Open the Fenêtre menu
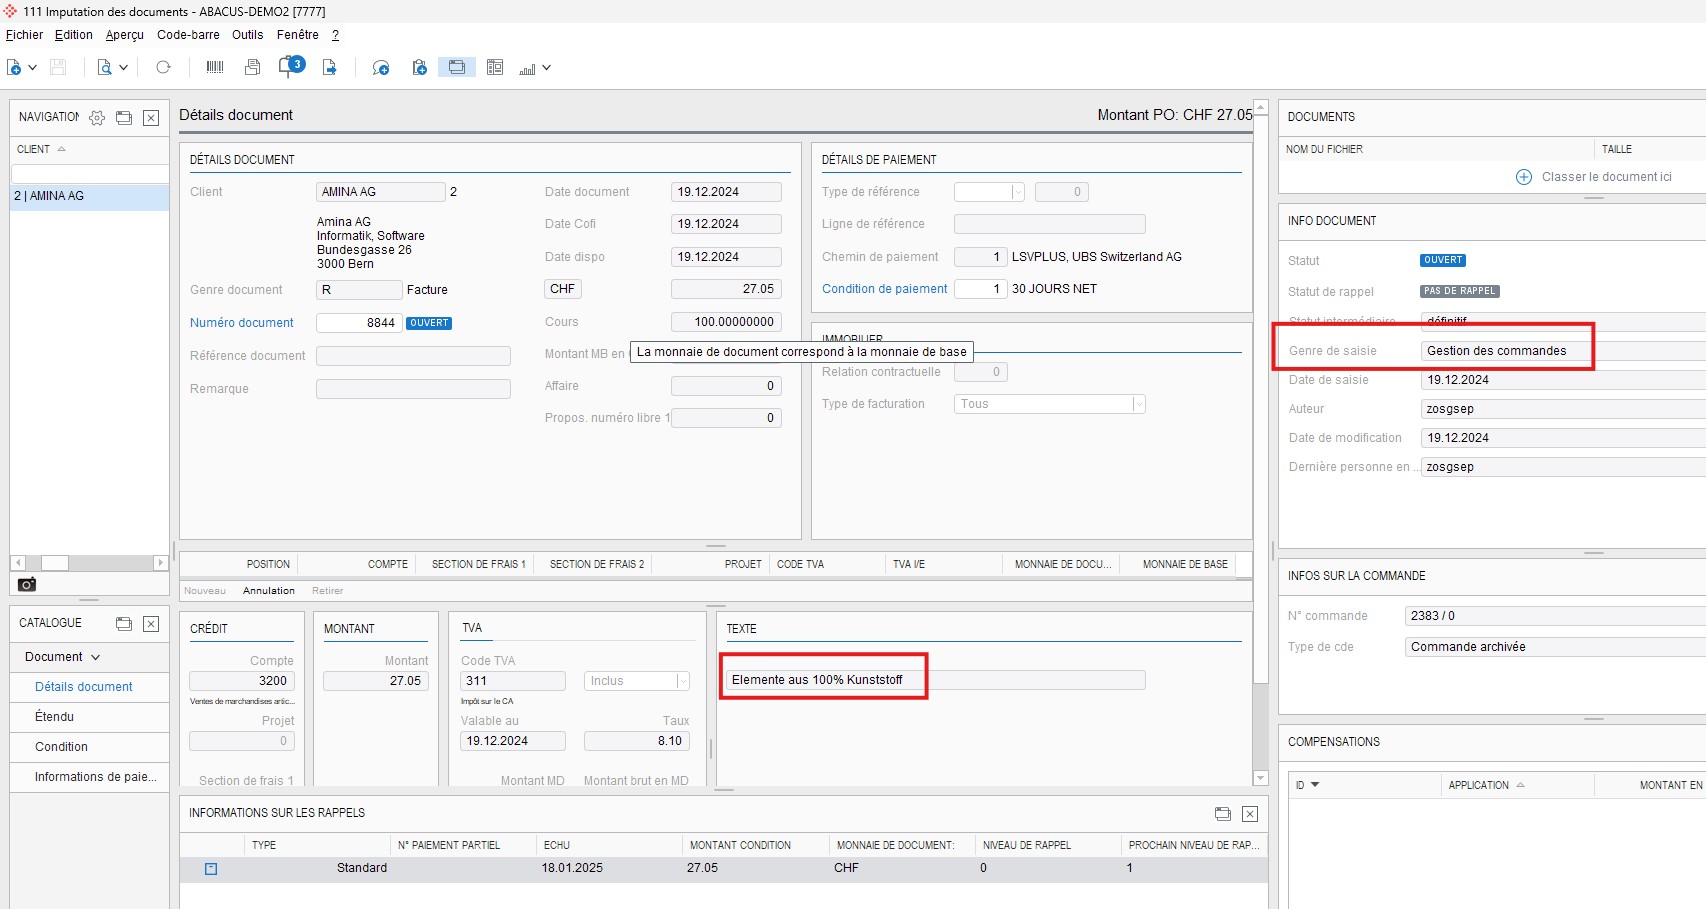This screenshot has width=1706, height=909. (298, 35)
